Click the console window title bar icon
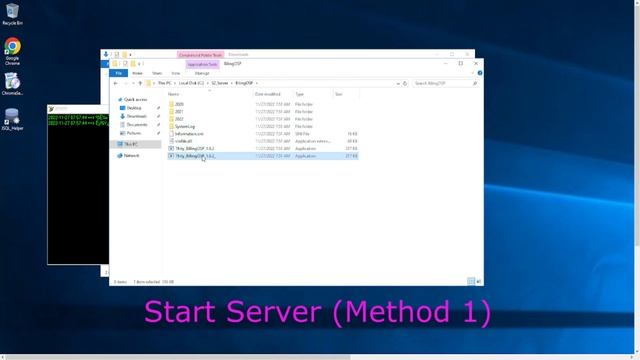640x360 pixels. click(x=51, y=109)
